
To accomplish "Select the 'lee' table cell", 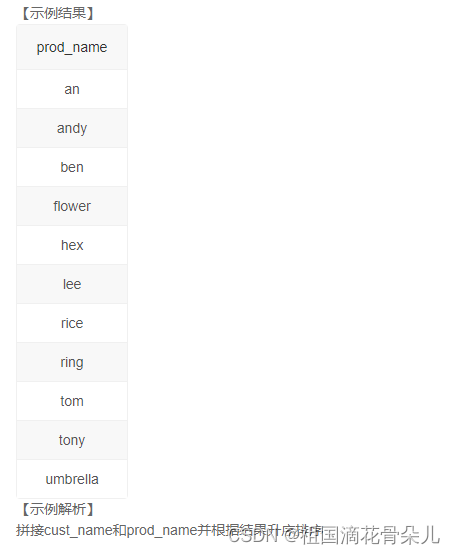I will click(72, 284).
